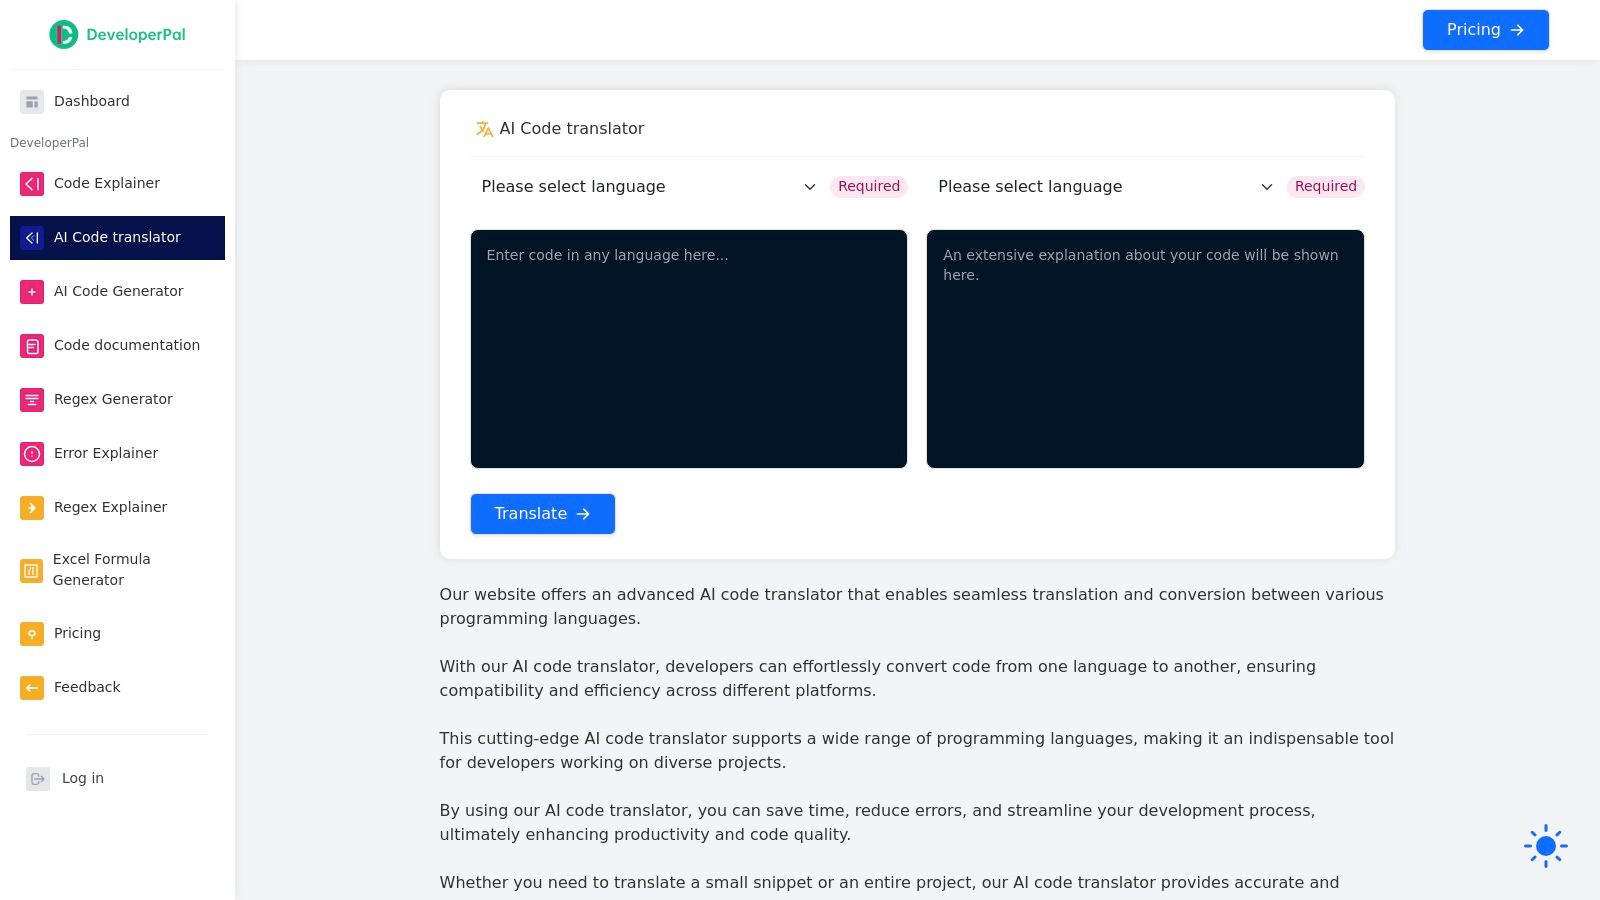Click the code input text area

(x=689, y=349)
